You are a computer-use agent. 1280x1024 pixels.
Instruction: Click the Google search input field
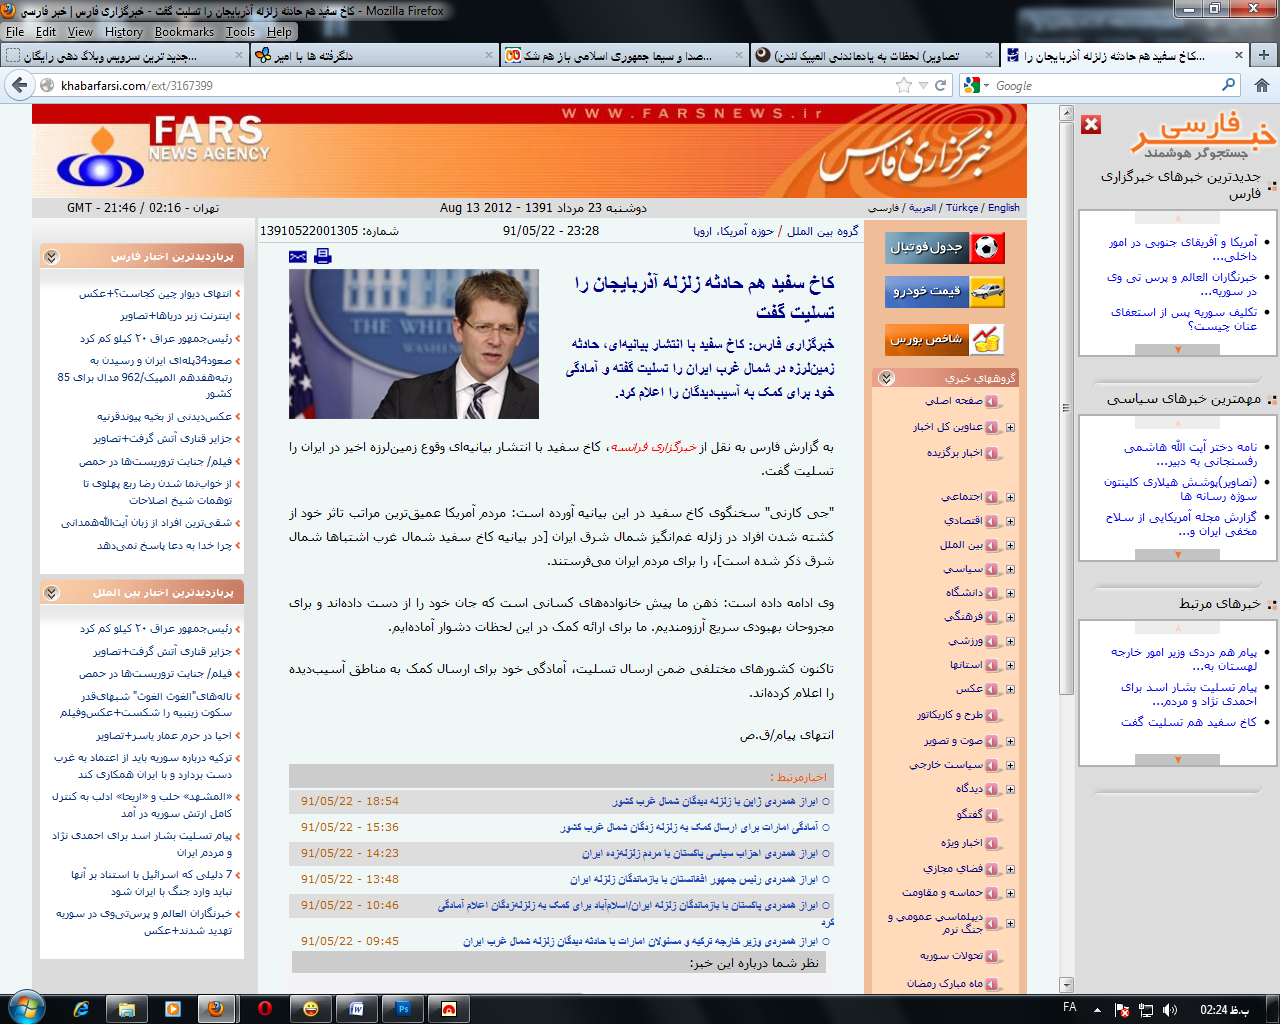(1105, 86)
